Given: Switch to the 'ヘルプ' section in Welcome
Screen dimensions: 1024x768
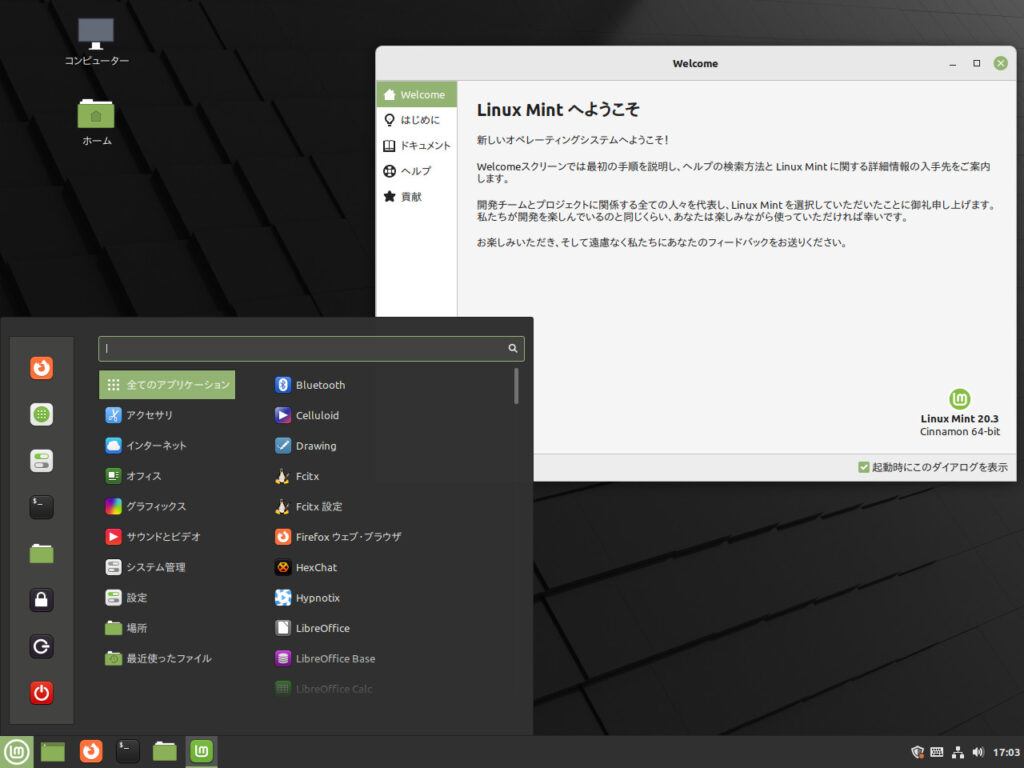Looking at the screenshot, I should 416,170.
